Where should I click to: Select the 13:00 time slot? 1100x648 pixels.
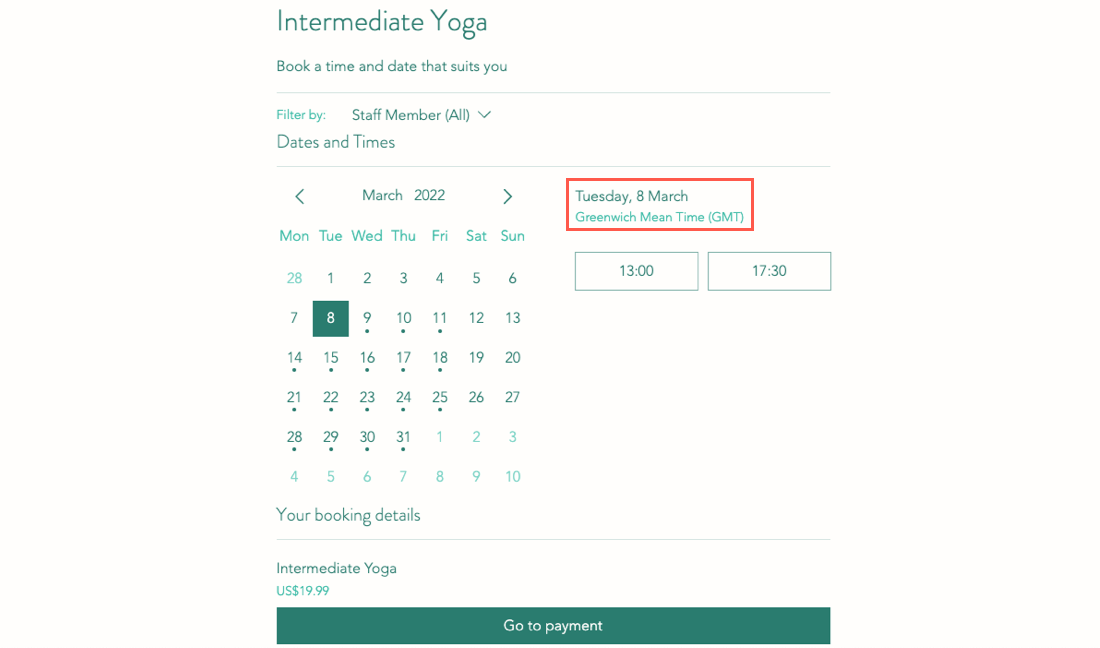point(636,271)
